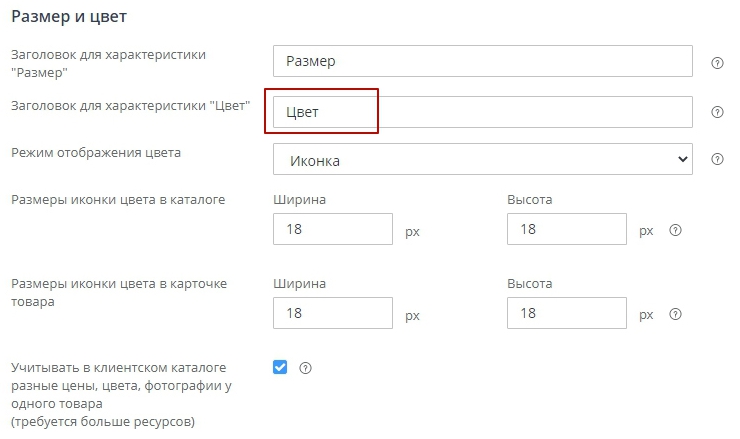Show help for catalog color icon sizes
This screenshot has width=740, height=439.
pyautogui.click(x=676, y=230)
